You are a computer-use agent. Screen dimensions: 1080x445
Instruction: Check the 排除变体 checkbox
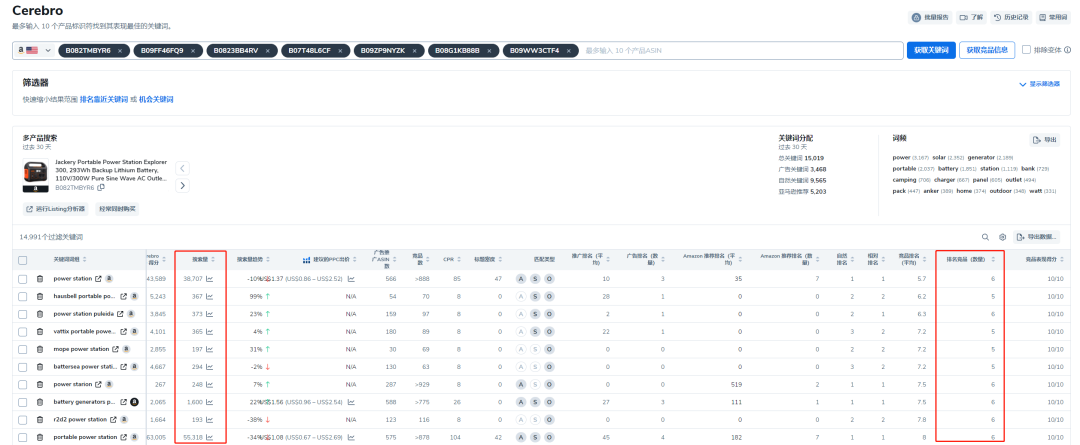tap(1027, 50)
